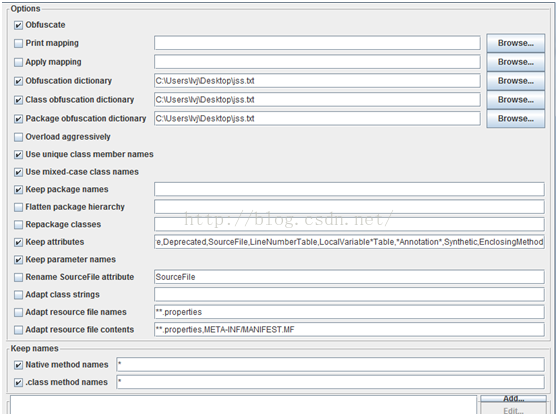Screen dimensions: 558x416
Task: Uncheck Keep package names checkbox
Action: (19, 190)
